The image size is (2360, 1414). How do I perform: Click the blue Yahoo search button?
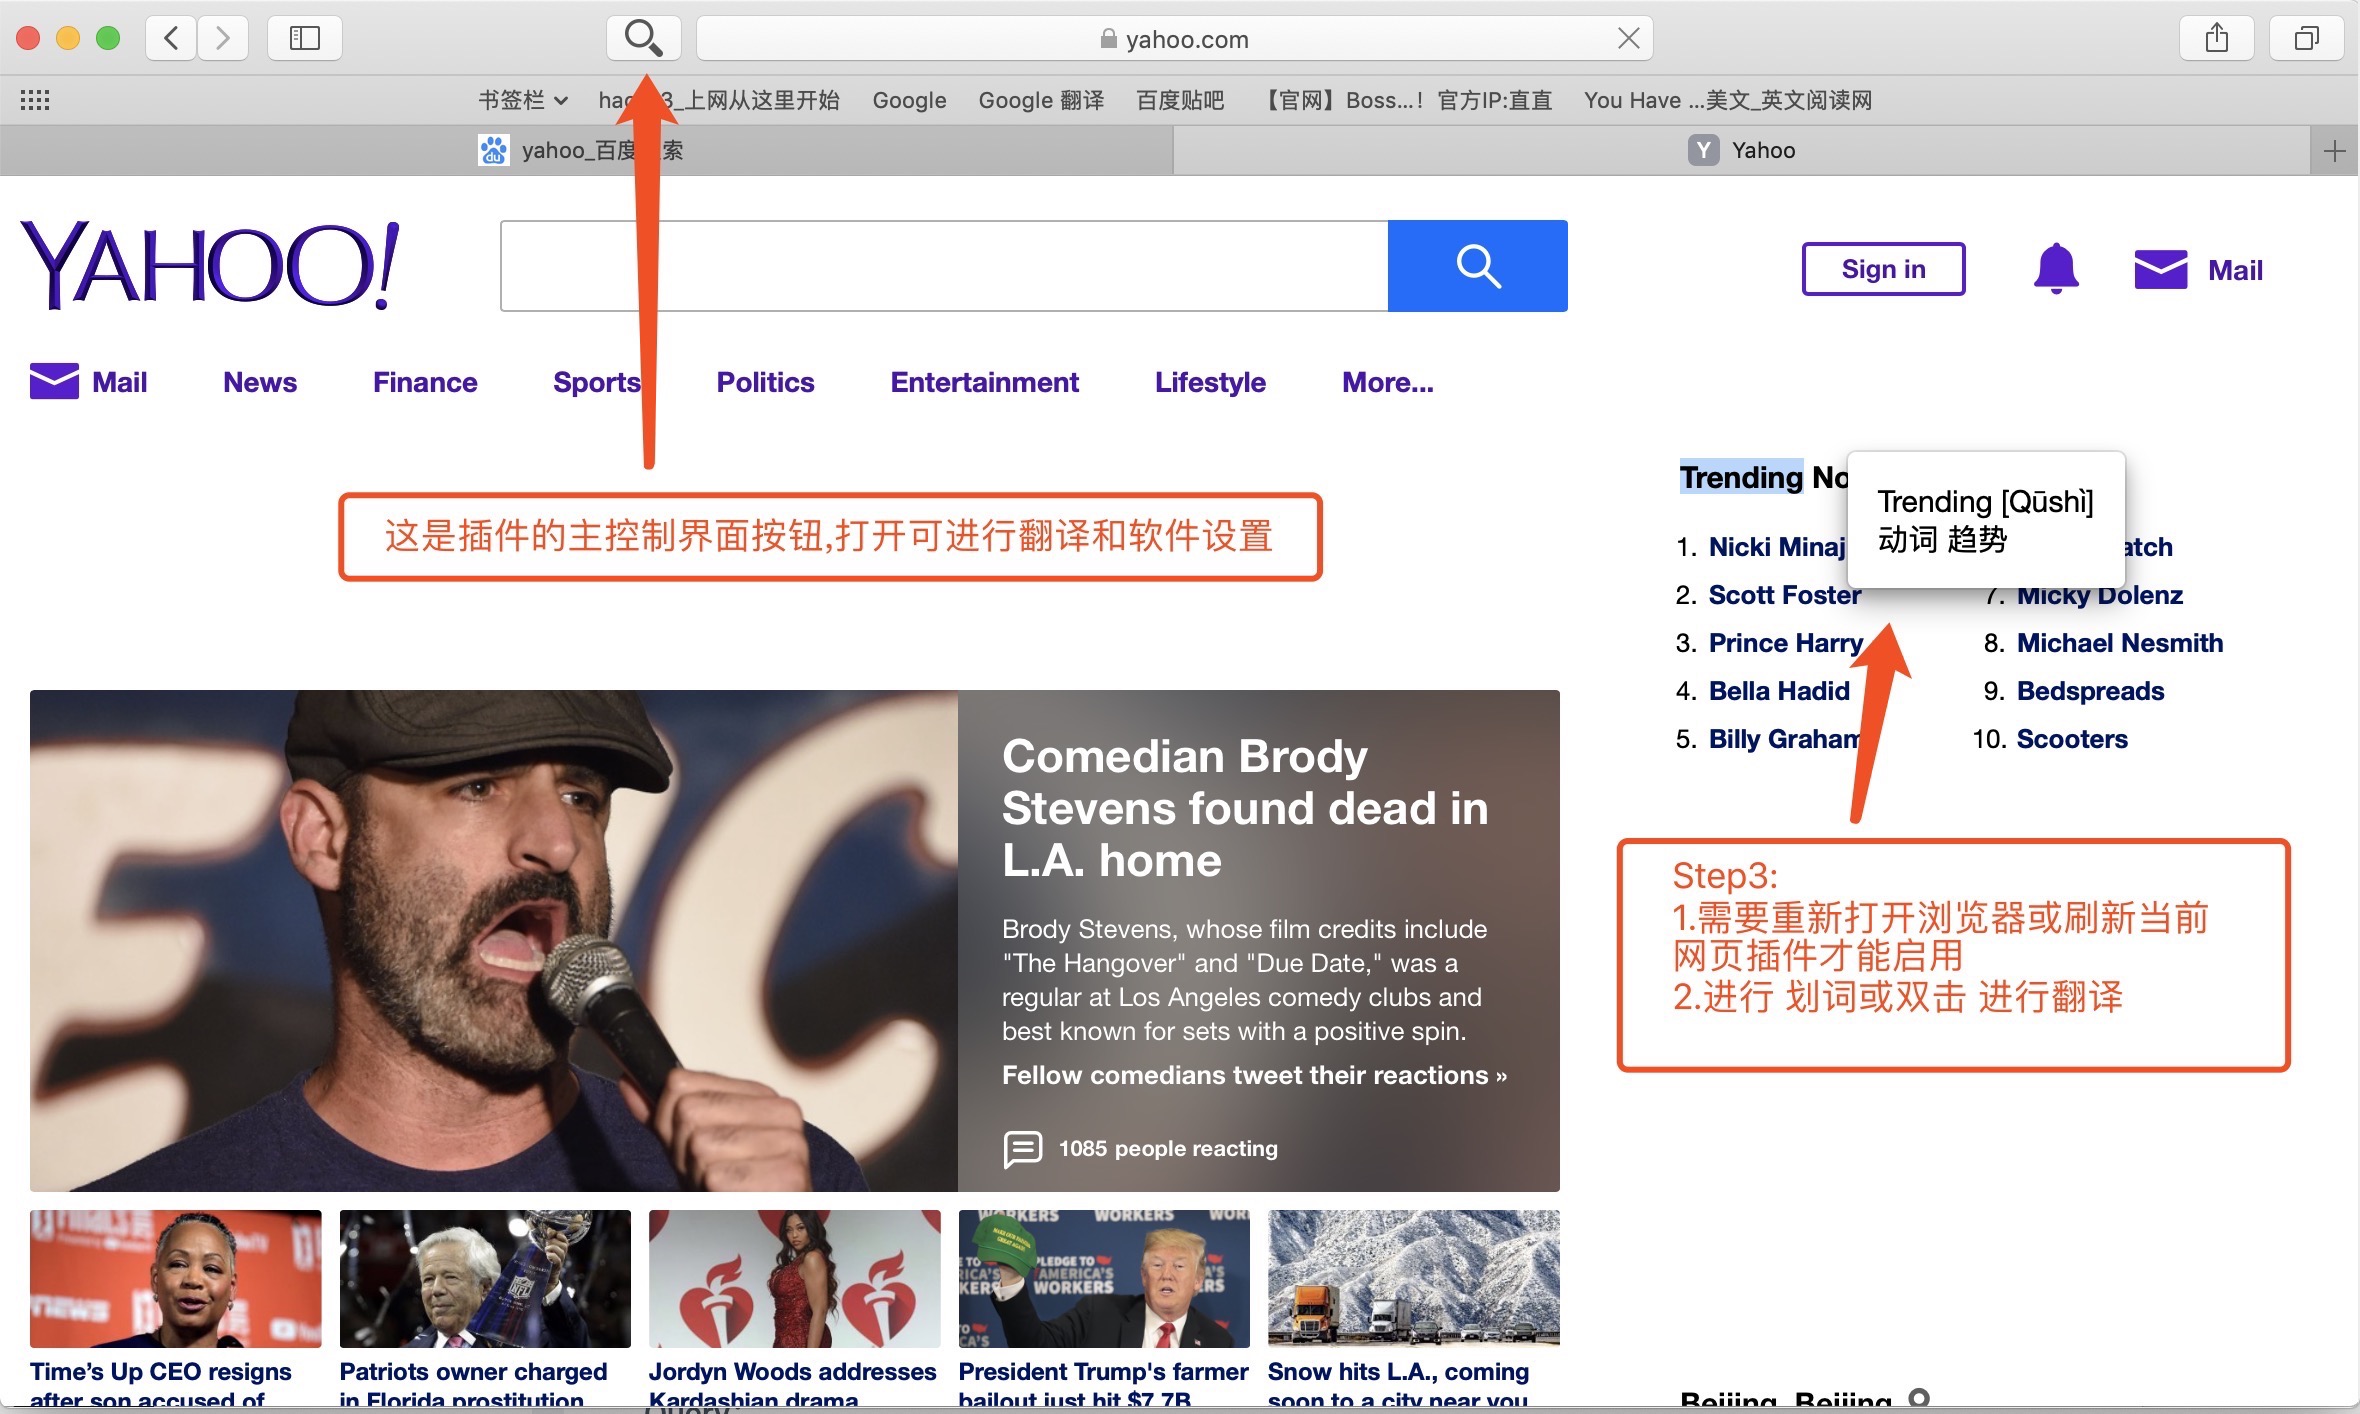[1477, 266]
